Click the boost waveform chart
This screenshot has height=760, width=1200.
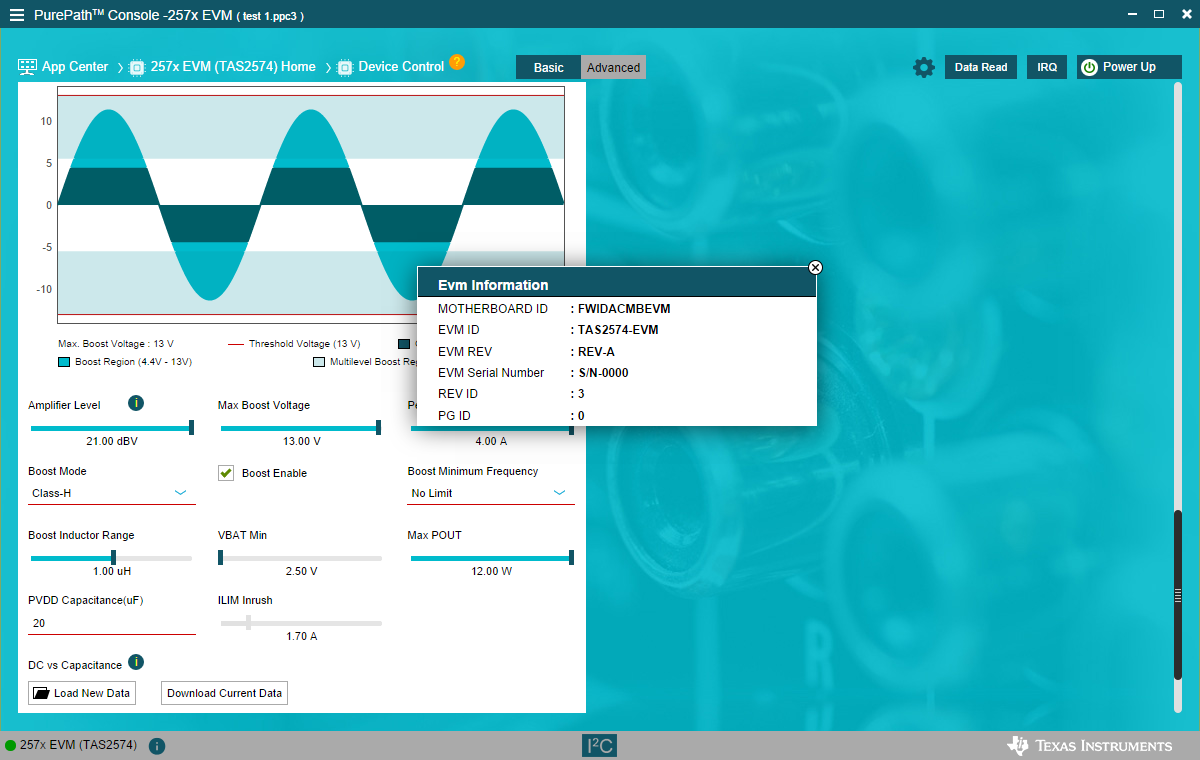[311, 204]
